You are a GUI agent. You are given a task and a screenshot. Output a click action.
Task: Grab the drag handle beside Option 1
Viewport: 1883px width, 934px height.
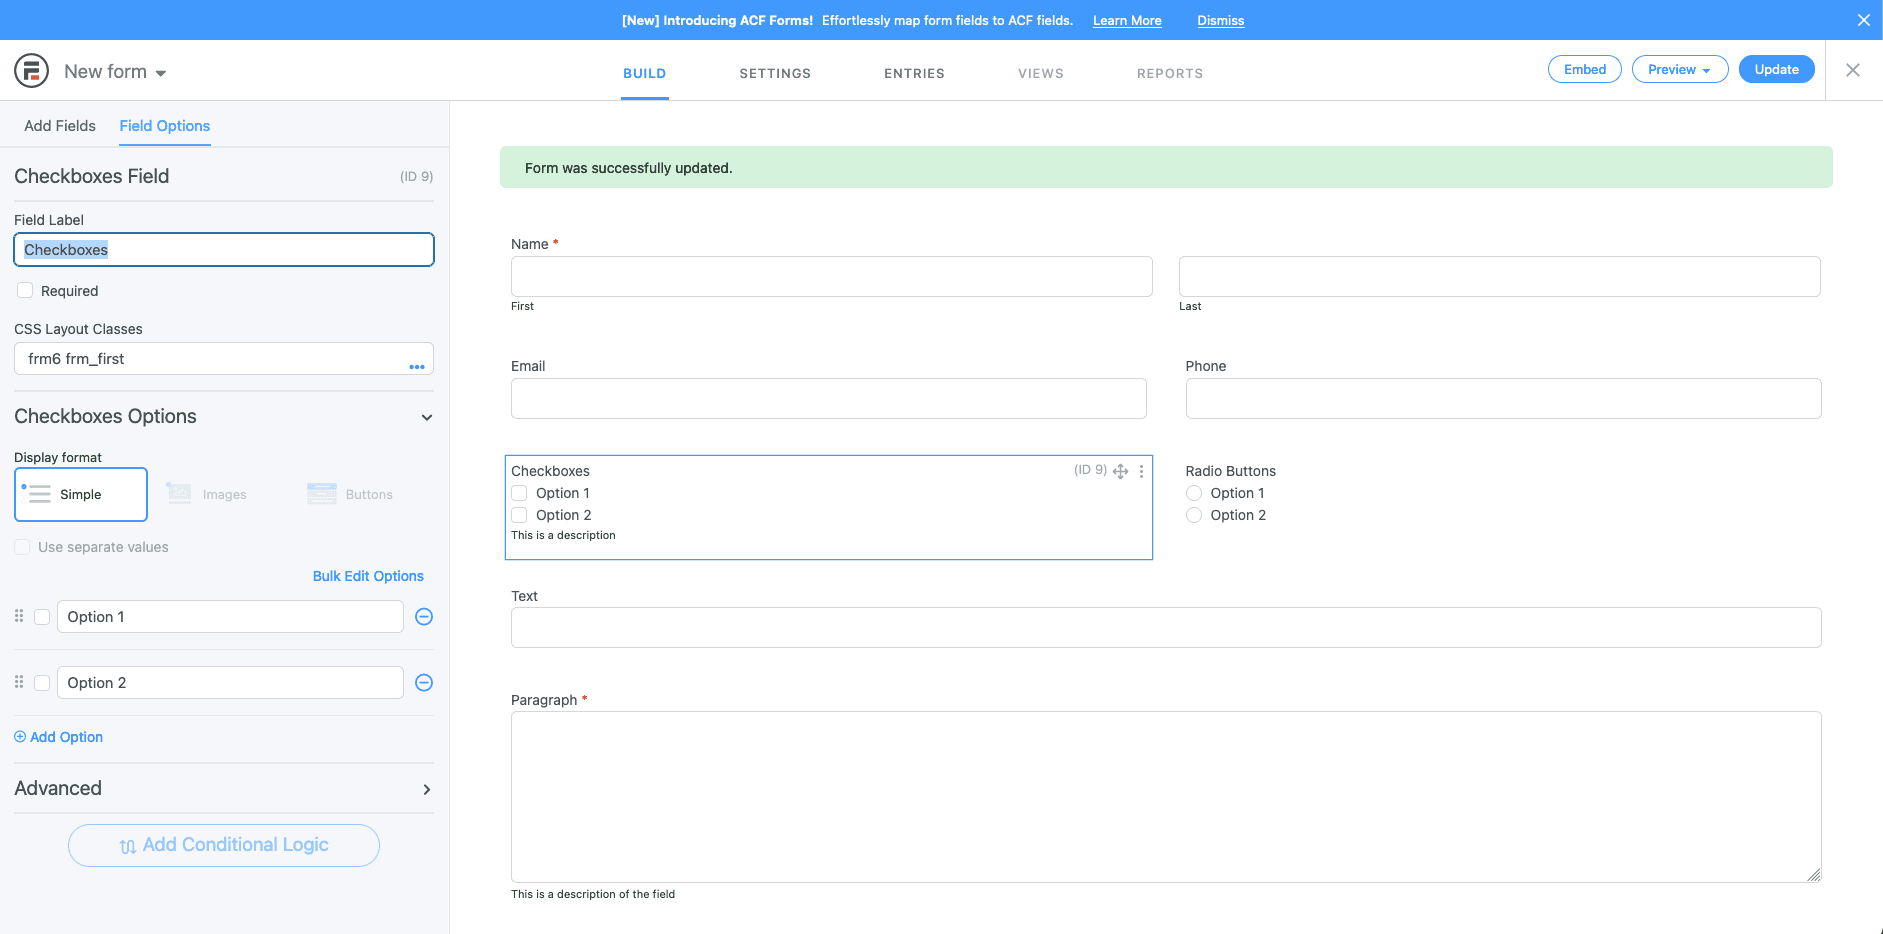click(x=19, y=616)
